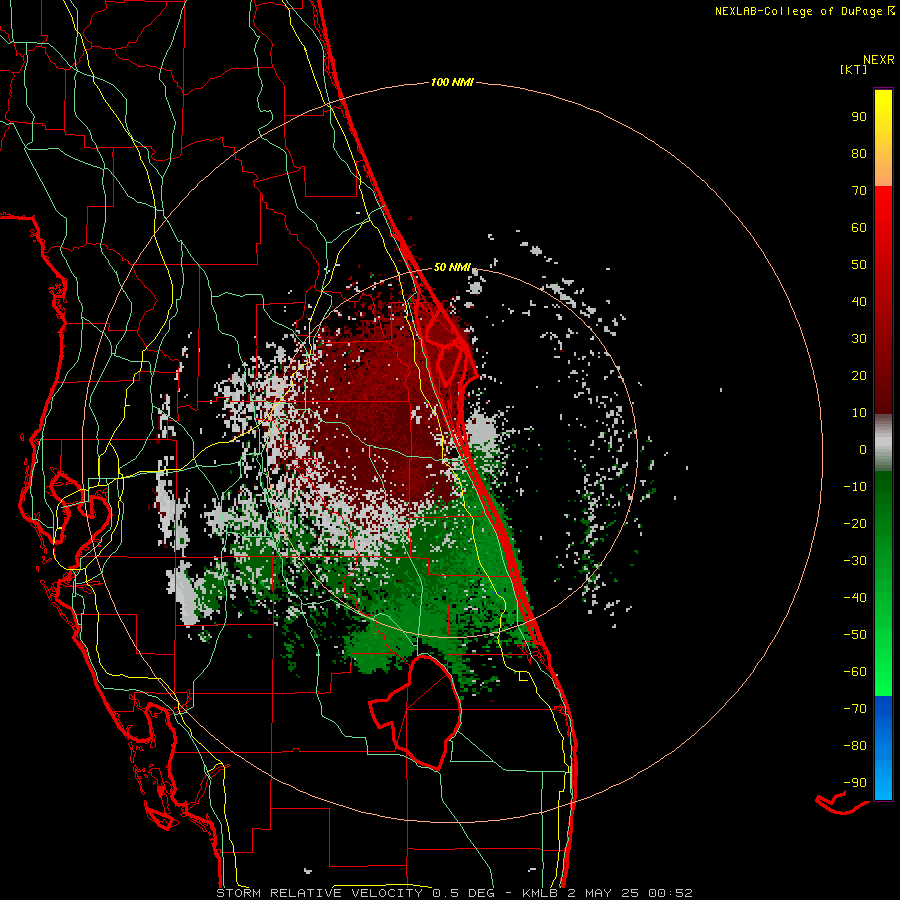Click the -90 value on the velocity scale
Viewport: 900px width, 900px height.
click(855, 783)
